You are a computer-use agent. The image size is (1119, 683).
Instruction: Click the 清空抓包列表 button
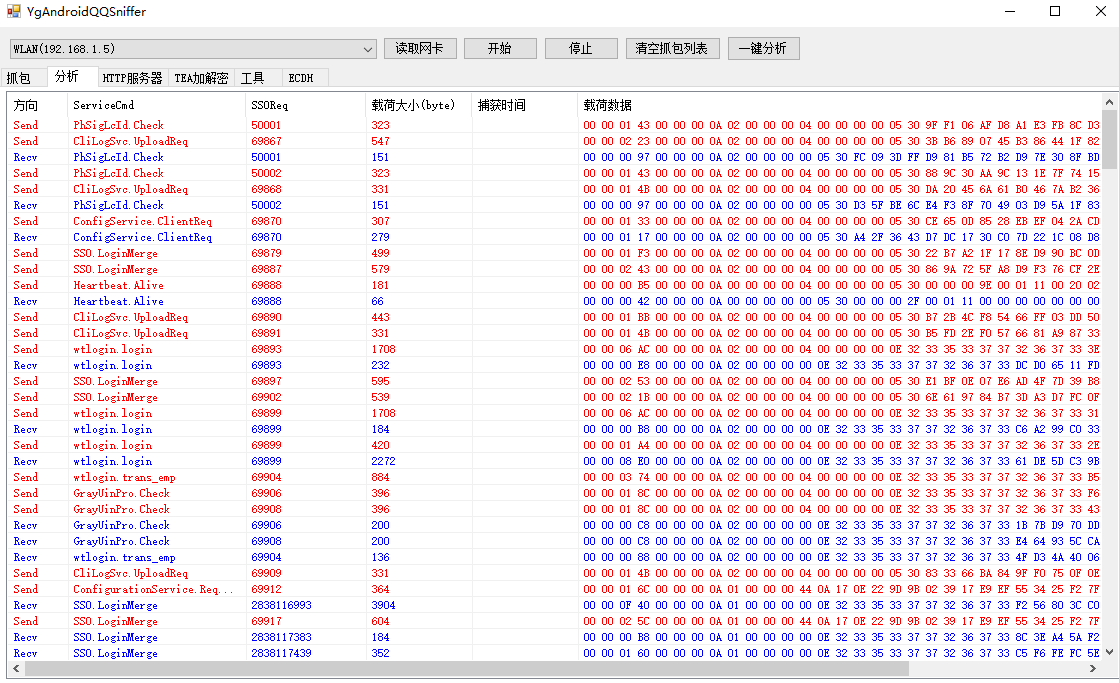(672, 49)
